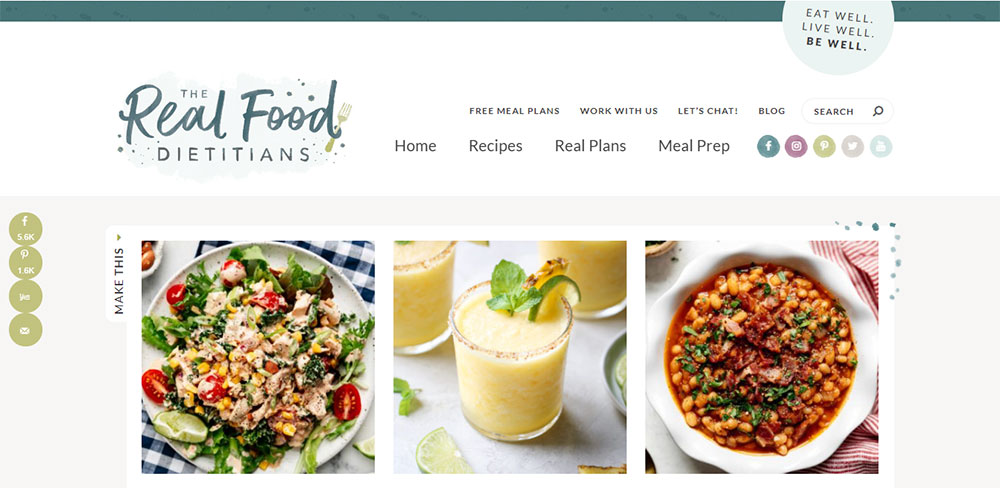1000x488 pixels.
Task: Open the Meal Prep menu item
Action: coord(694,146)
